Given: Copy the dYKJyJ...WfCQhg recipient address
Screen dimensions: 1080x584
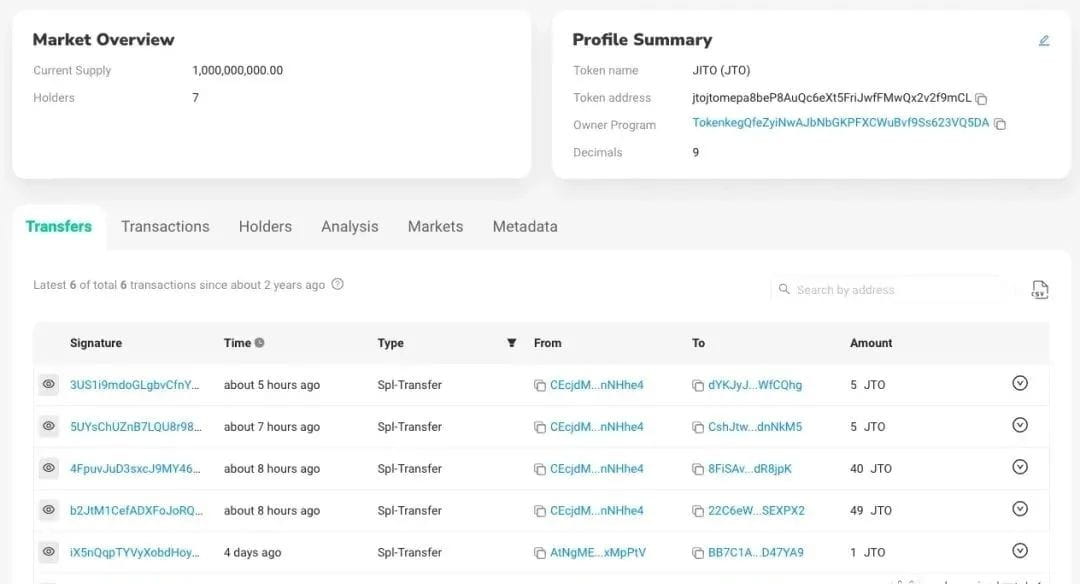Looking at the screenshot, I should coord(698,385).
